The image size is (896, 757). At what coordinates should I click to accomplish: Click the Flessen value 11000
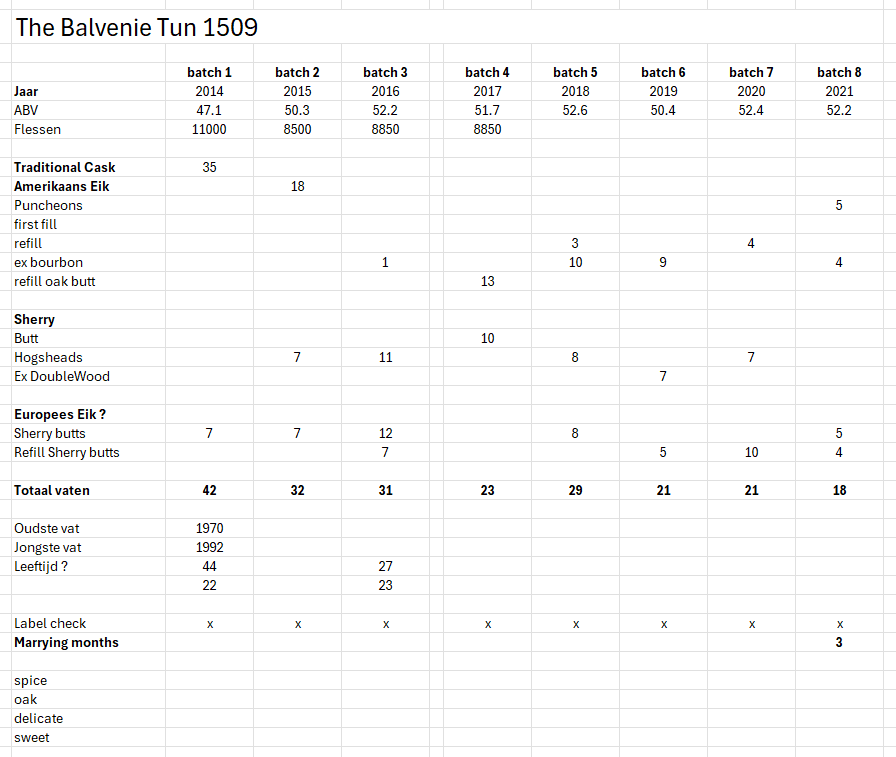(209, 129)
